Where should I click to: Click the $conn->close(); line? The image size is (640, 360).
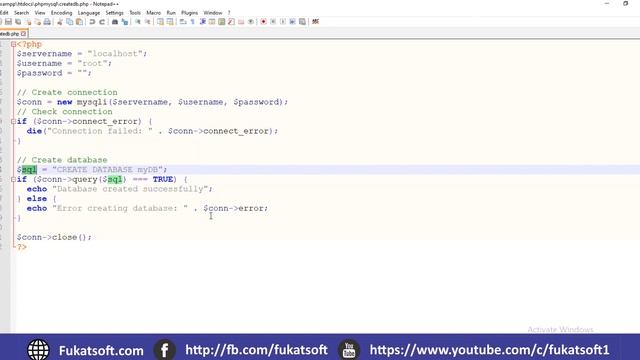click(55, 237)
